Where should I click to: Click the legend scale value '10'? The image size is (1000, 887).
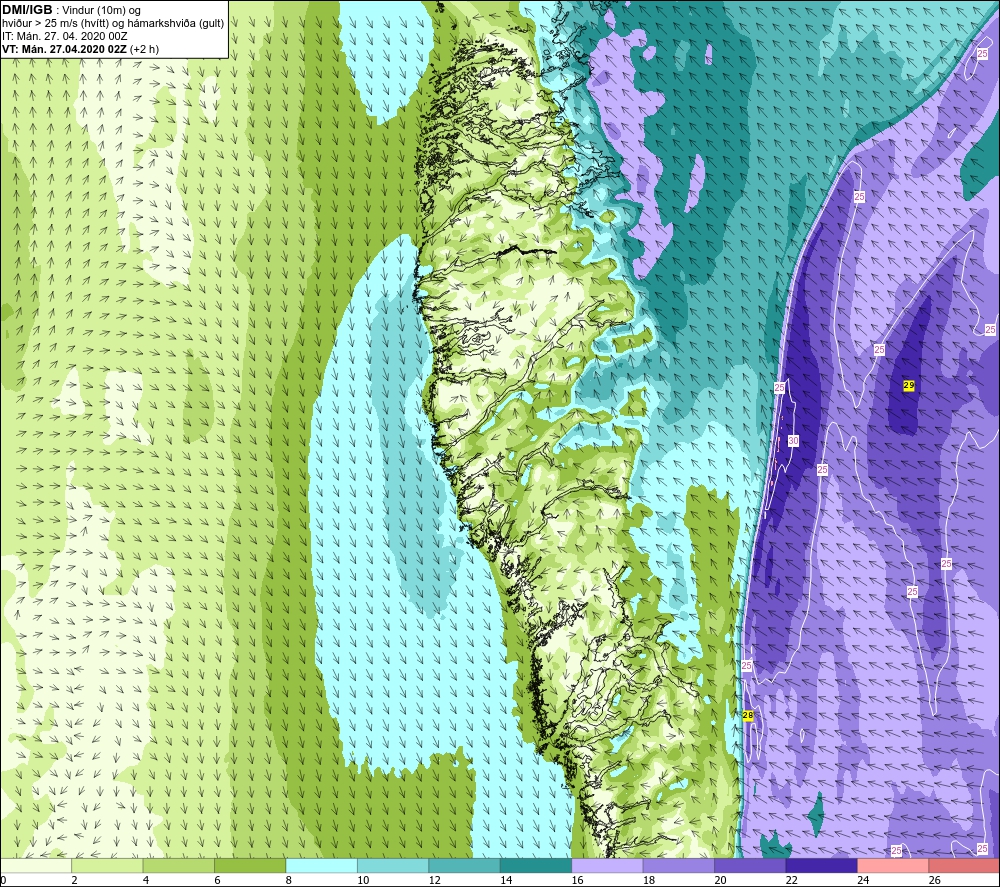pyautogui.click(x=363, y=880)
